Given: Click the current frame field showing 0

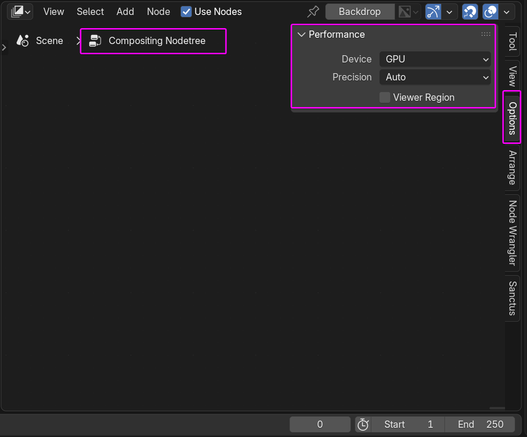Looking at the screenshot, I should coord(320,425).
